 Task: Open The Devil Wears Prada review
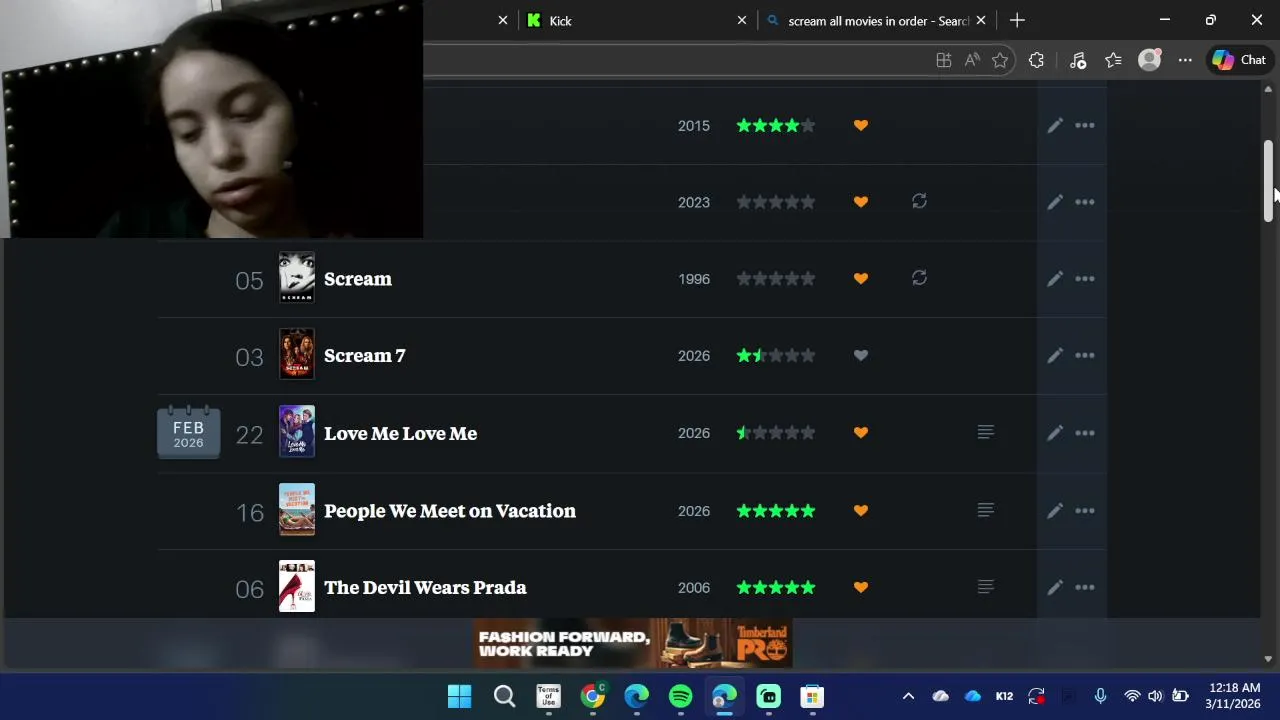click(985, 587)
